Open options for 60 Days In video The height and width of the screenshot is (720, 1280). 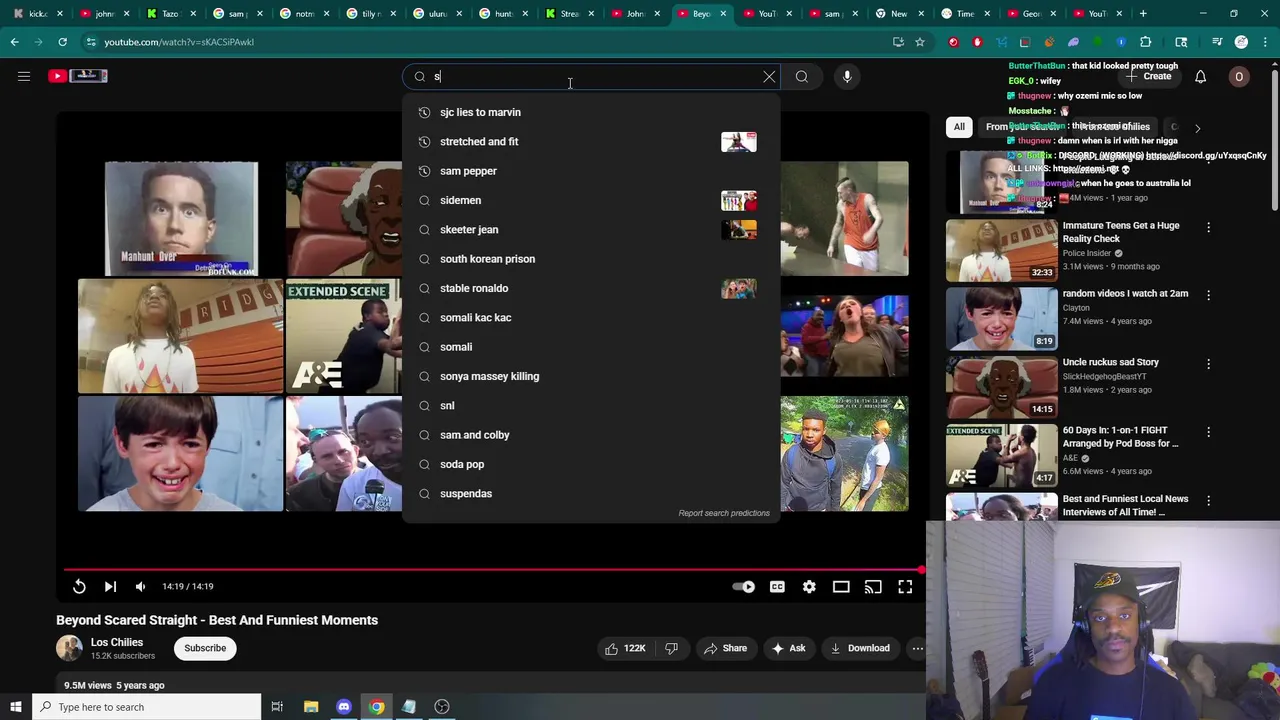tap(1208, 432)
